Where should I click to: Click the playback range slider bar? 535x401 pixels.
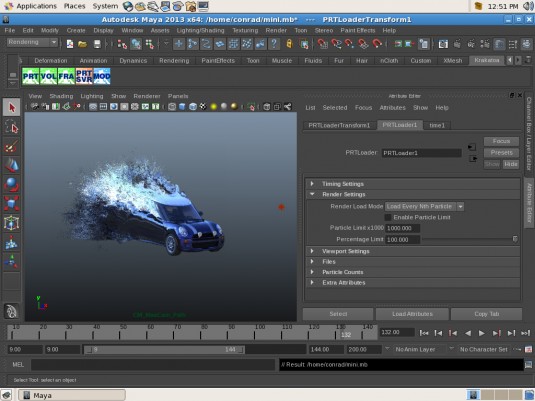pos(164,349)
